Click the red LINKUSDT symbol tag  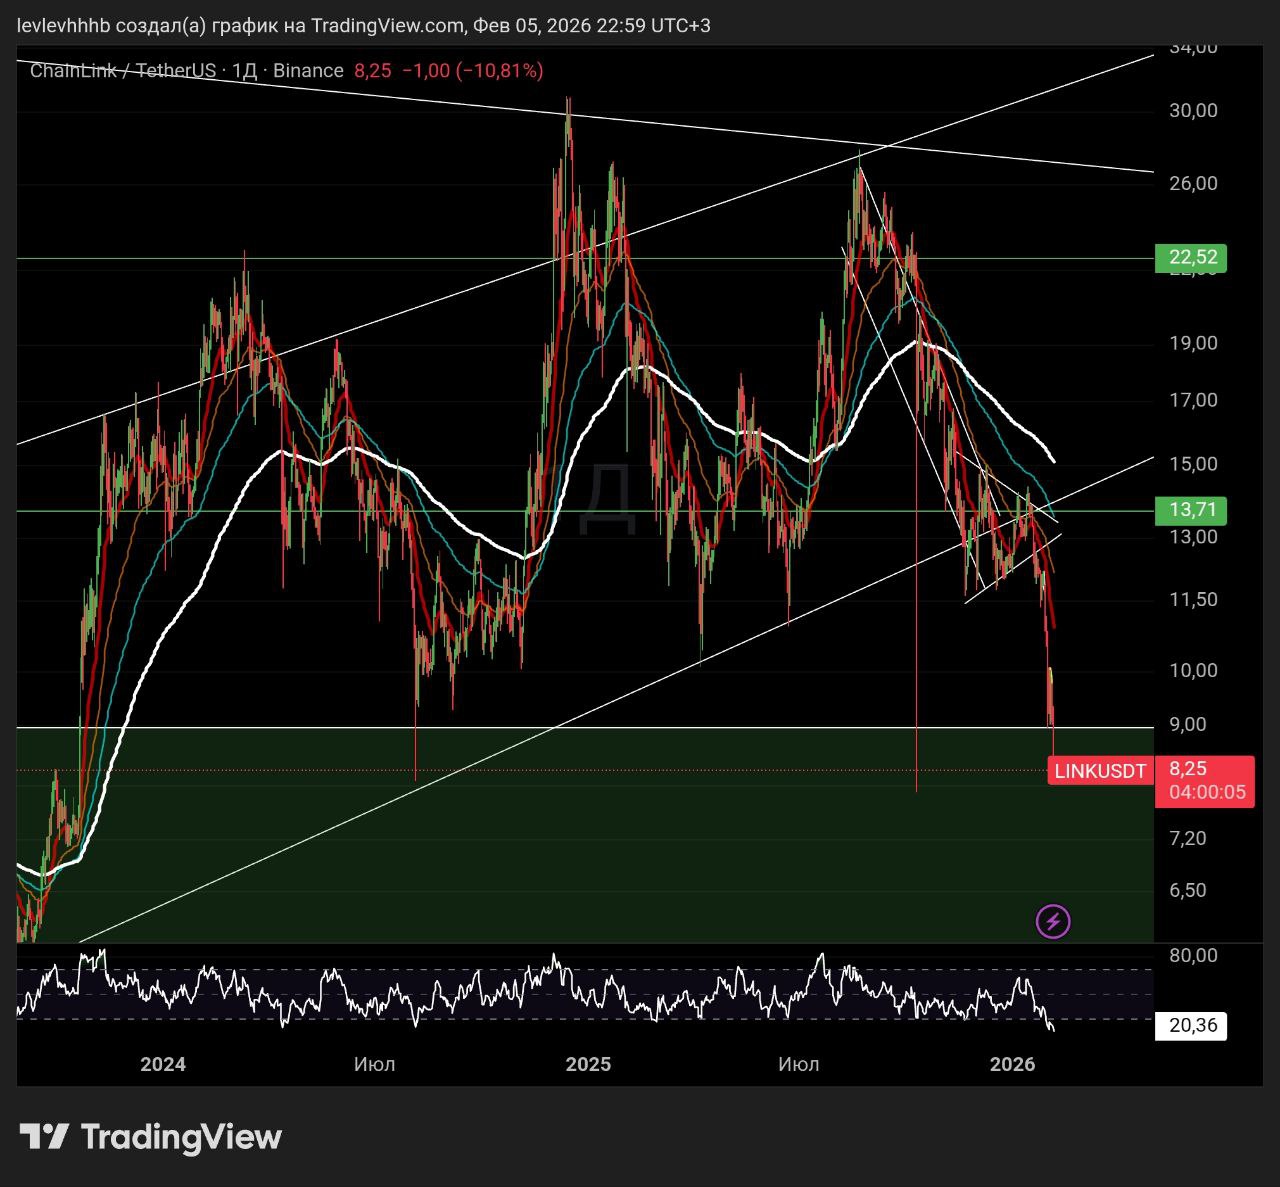1100,771
